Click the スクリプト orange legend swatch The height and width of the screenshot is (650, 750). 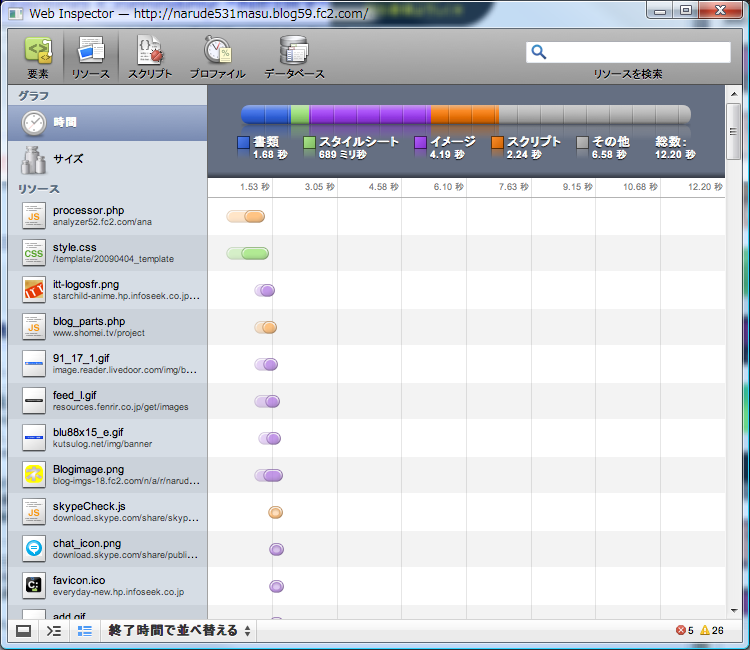(497, 142)
